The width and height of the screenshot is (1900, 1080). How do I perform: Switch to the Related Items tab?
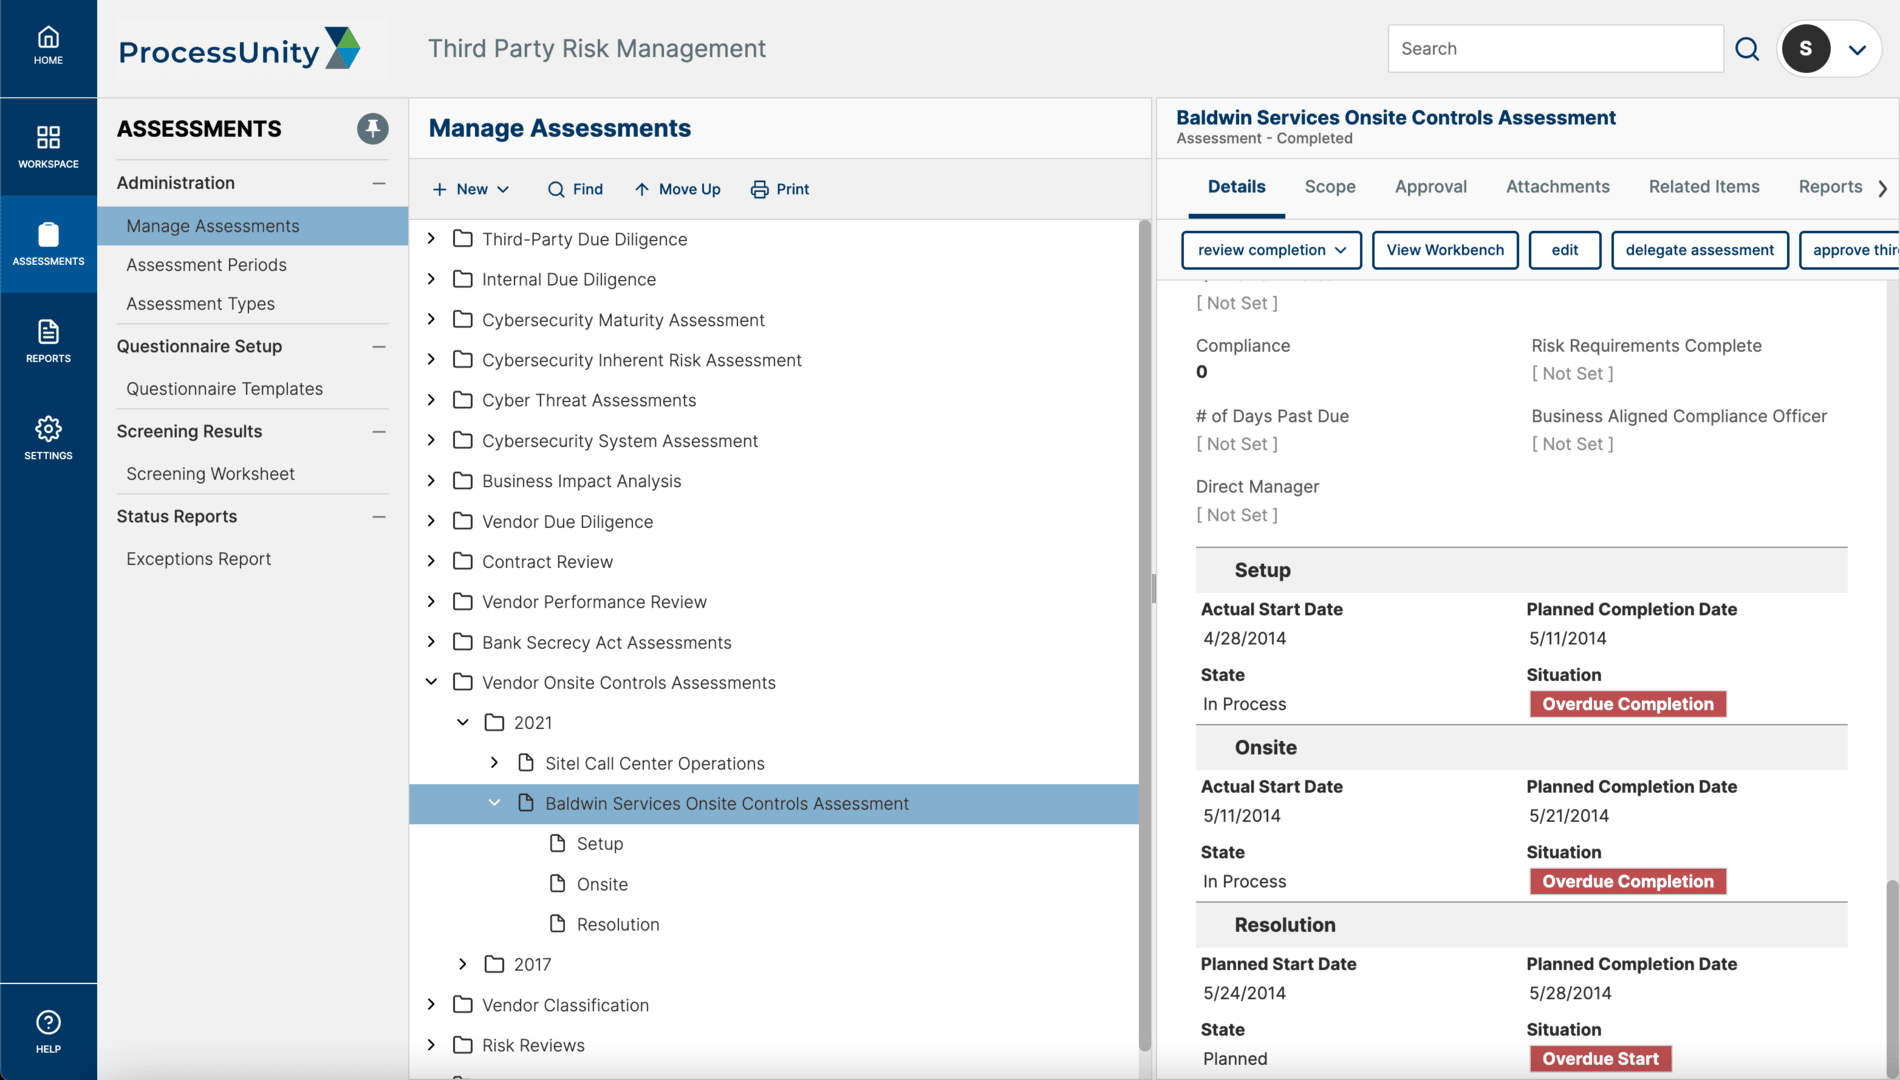point(1703,187)
